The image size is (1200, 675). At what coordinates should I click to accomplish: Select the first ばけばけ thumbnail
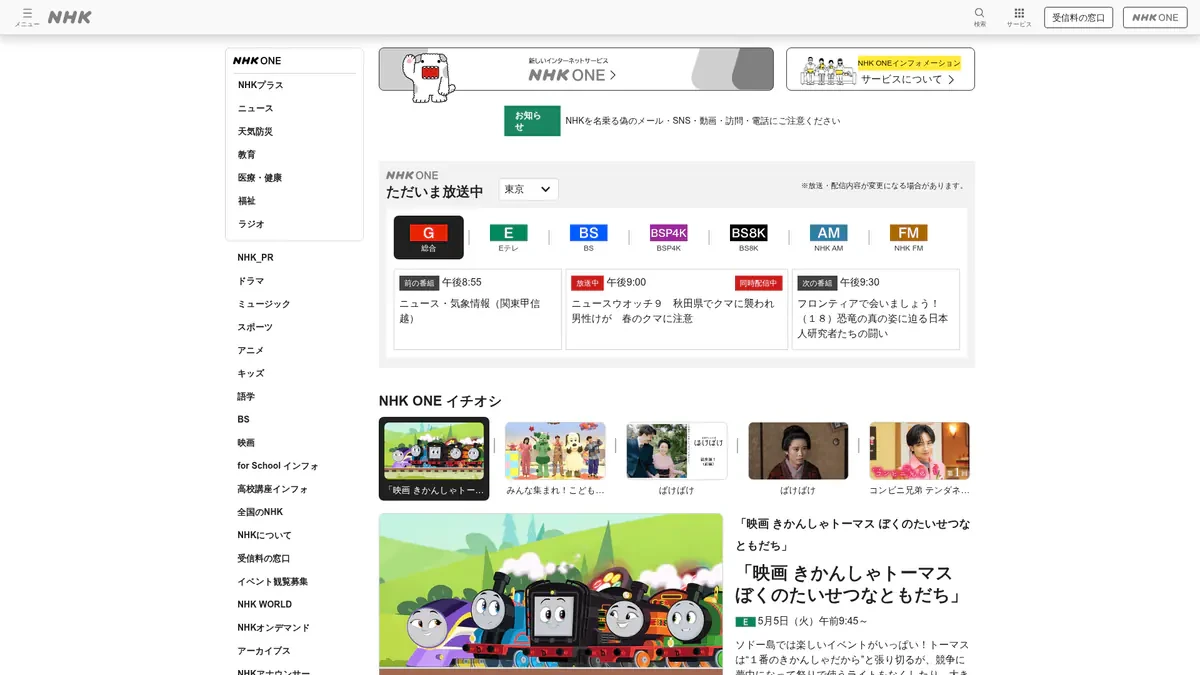tap(676, 458)
